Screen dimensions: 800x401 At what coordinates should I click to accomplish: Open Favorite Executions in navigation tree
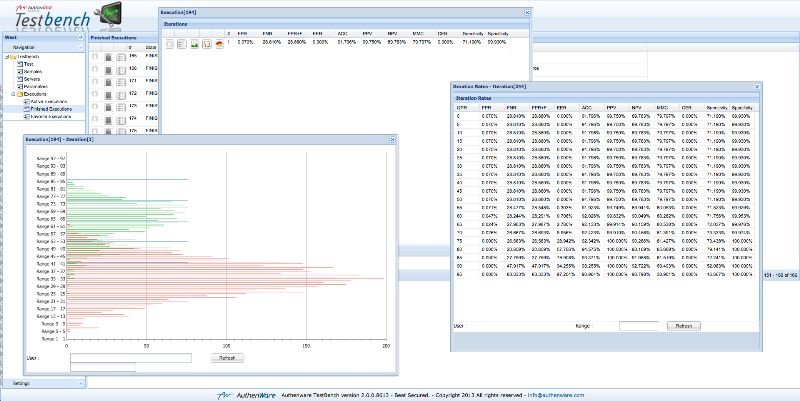click(x=51, y=116)
